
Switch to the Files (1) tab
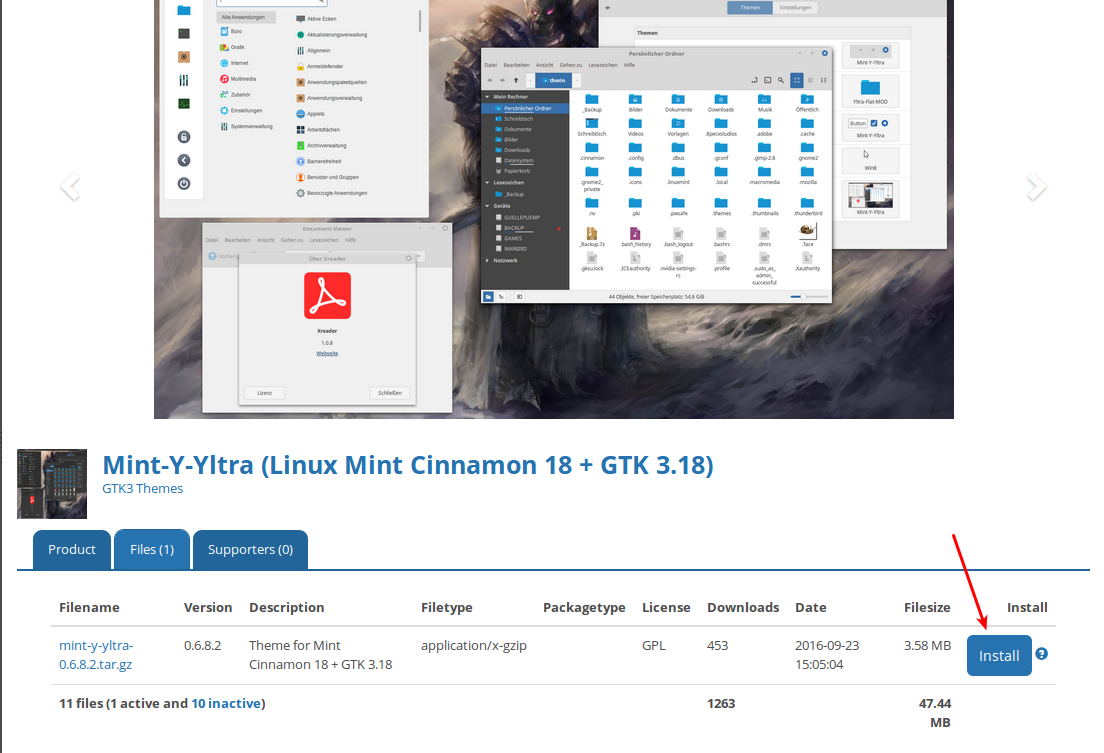(152, 549)
